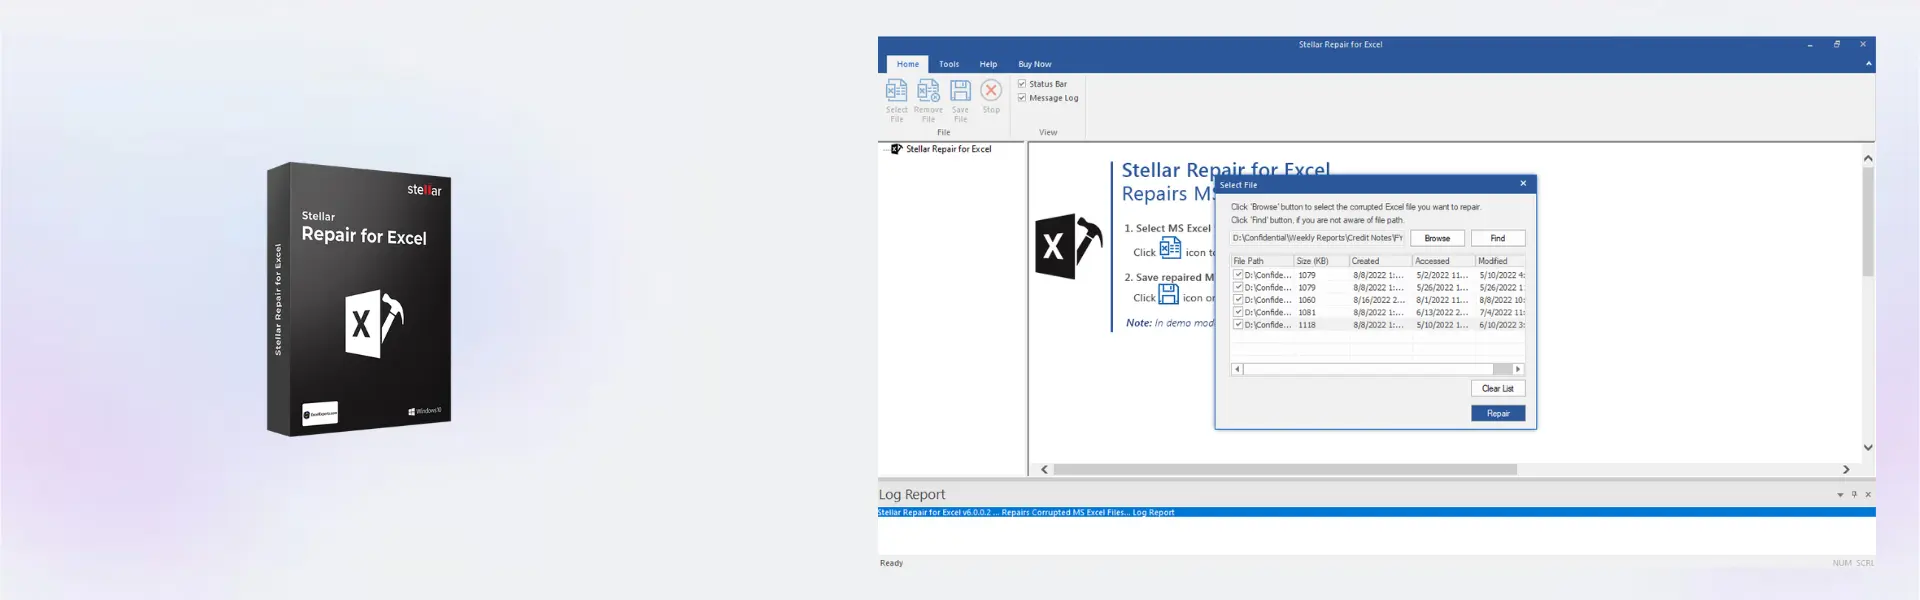Screen dimensions: 1920x600
Task: Close the Log Report panel
Action: (x=1868, y=495)
